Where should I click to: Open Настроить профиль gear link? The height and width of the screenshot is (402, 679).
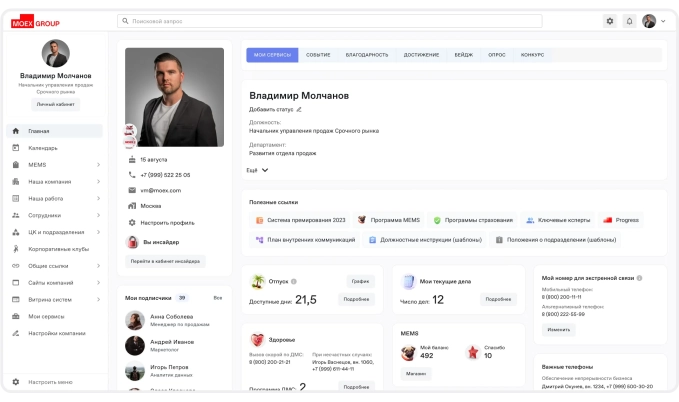(162, 223)
